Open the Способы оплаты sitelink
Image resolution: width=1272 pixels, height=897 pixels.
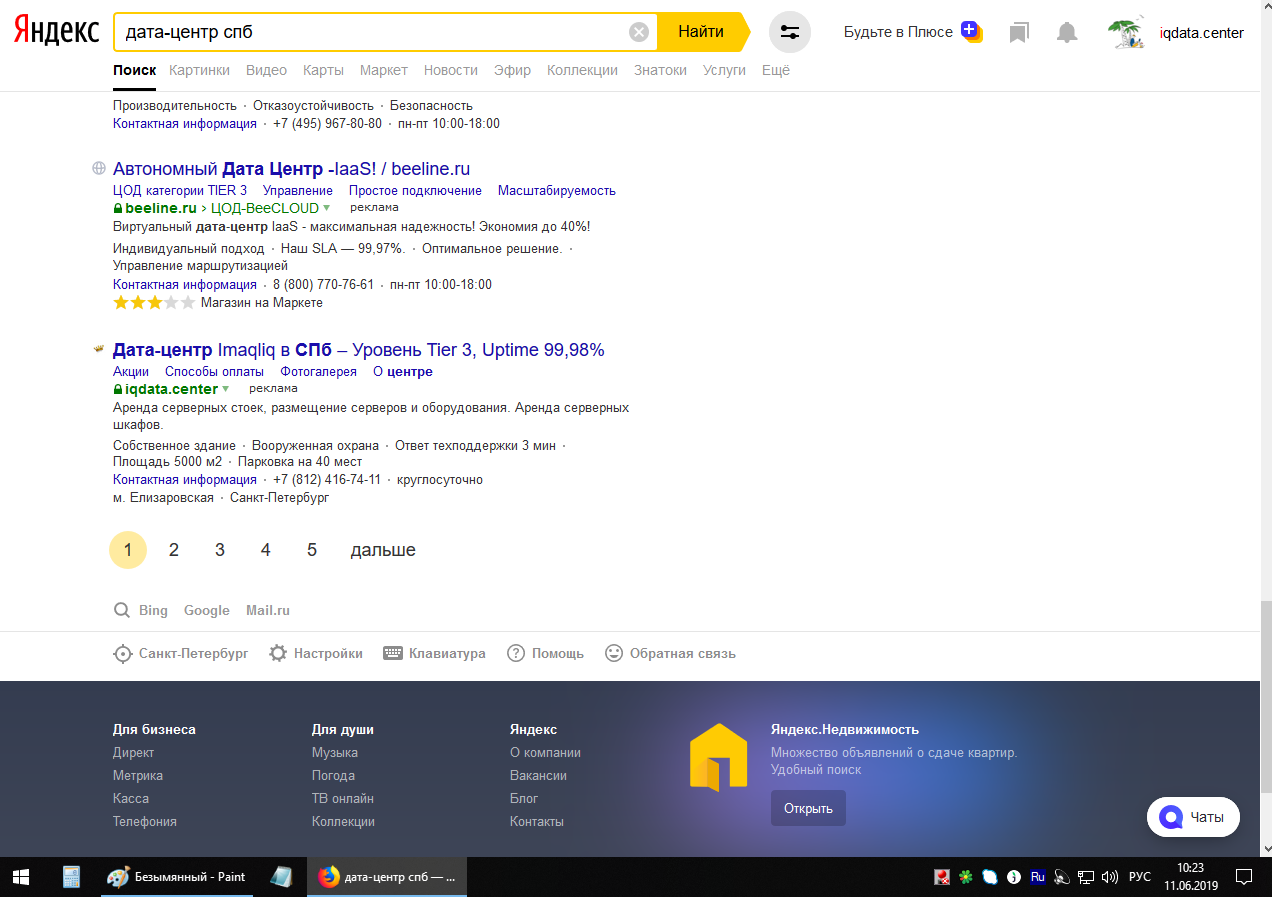pyautogui.click(x=214, y=371)
